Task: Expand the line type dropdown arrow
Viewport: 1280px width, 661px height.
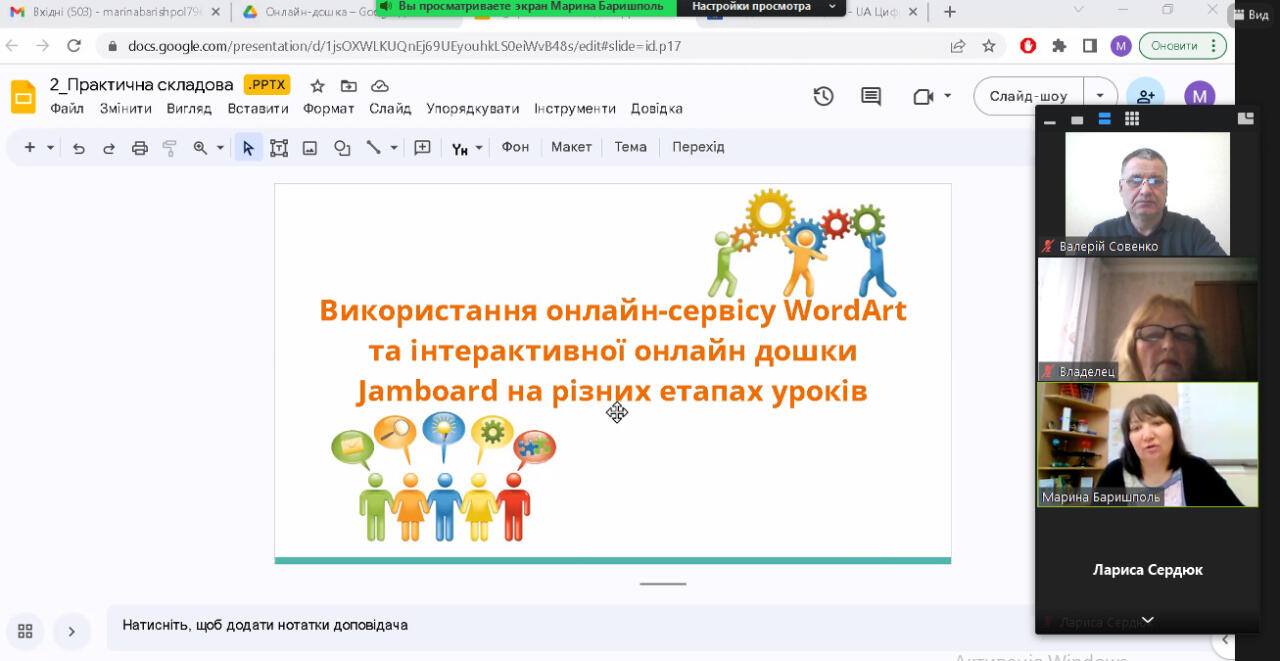Action: click(x=394, y=148)
